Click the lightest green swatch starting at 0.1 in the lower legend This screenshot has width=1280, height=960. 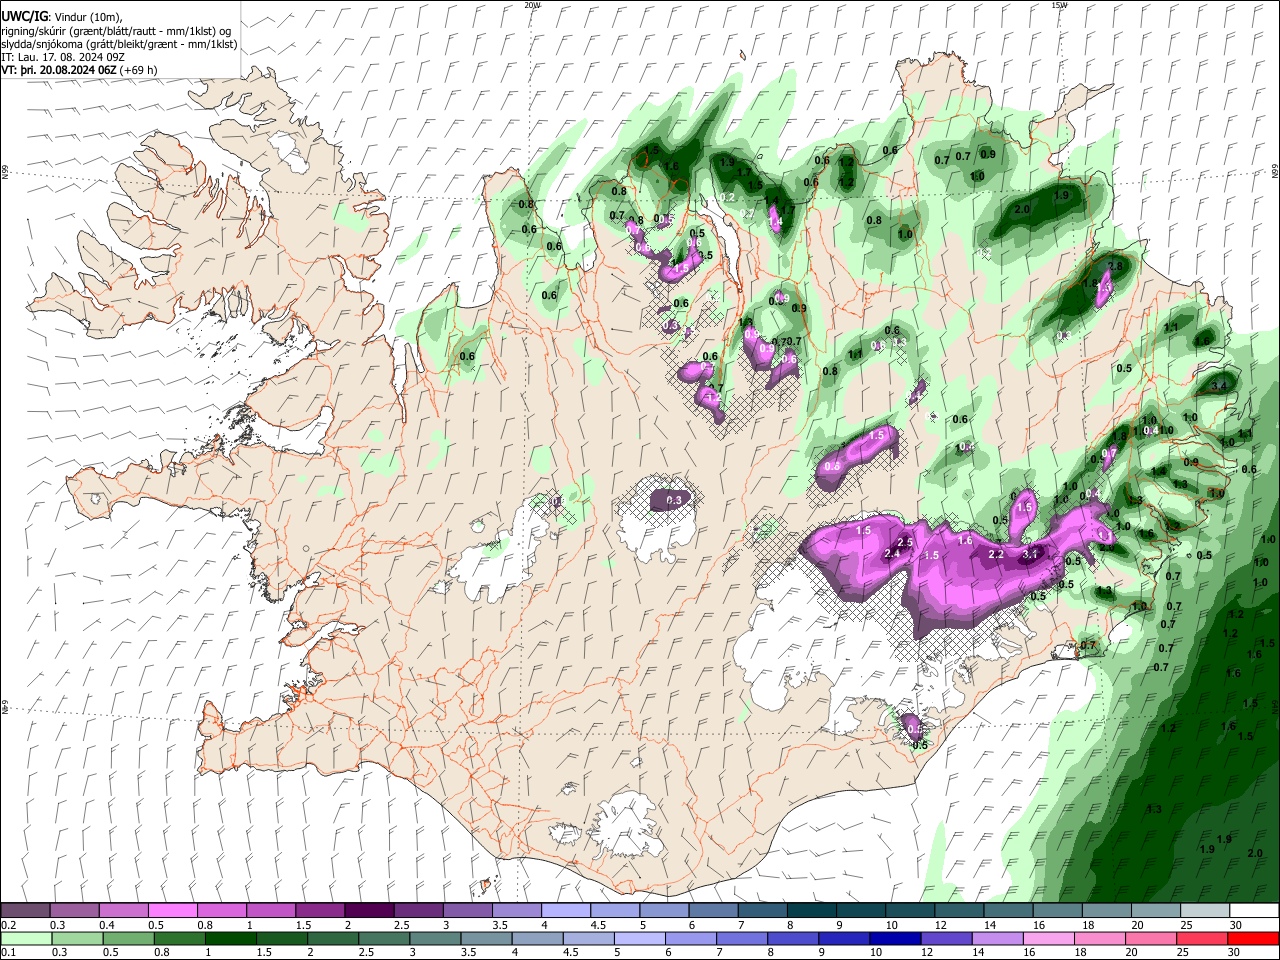click(x=25, y=939)
